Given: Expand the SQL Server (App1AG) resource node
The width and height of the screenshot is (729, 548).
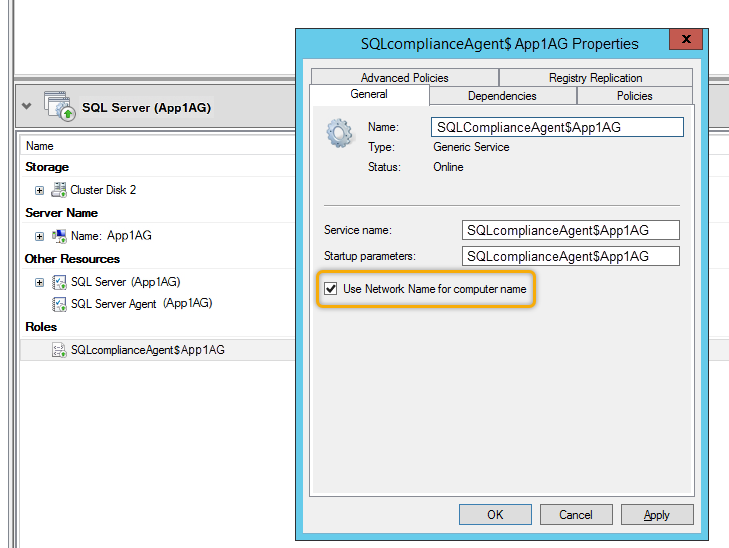Looking at the screenshot, I should [40, 282].
